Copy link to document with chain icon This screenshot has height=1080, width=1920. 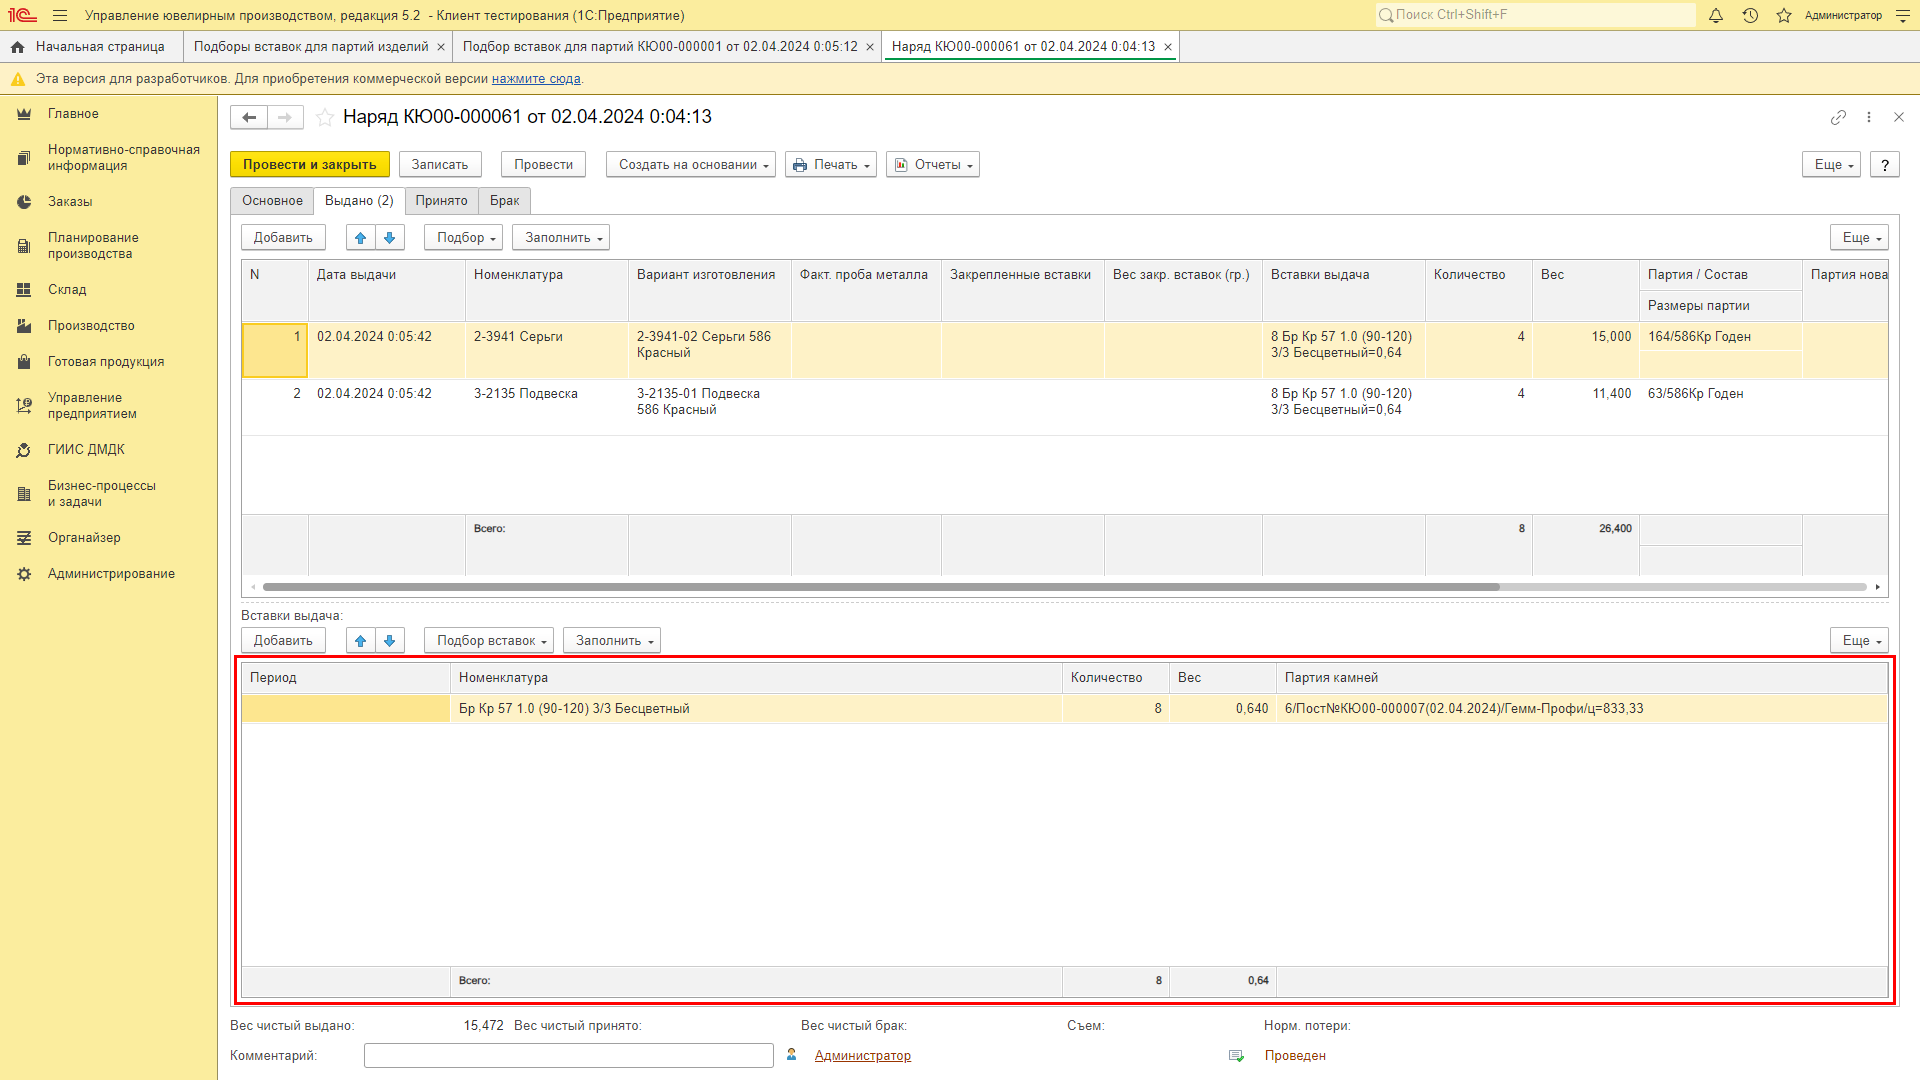(1838, 117)
